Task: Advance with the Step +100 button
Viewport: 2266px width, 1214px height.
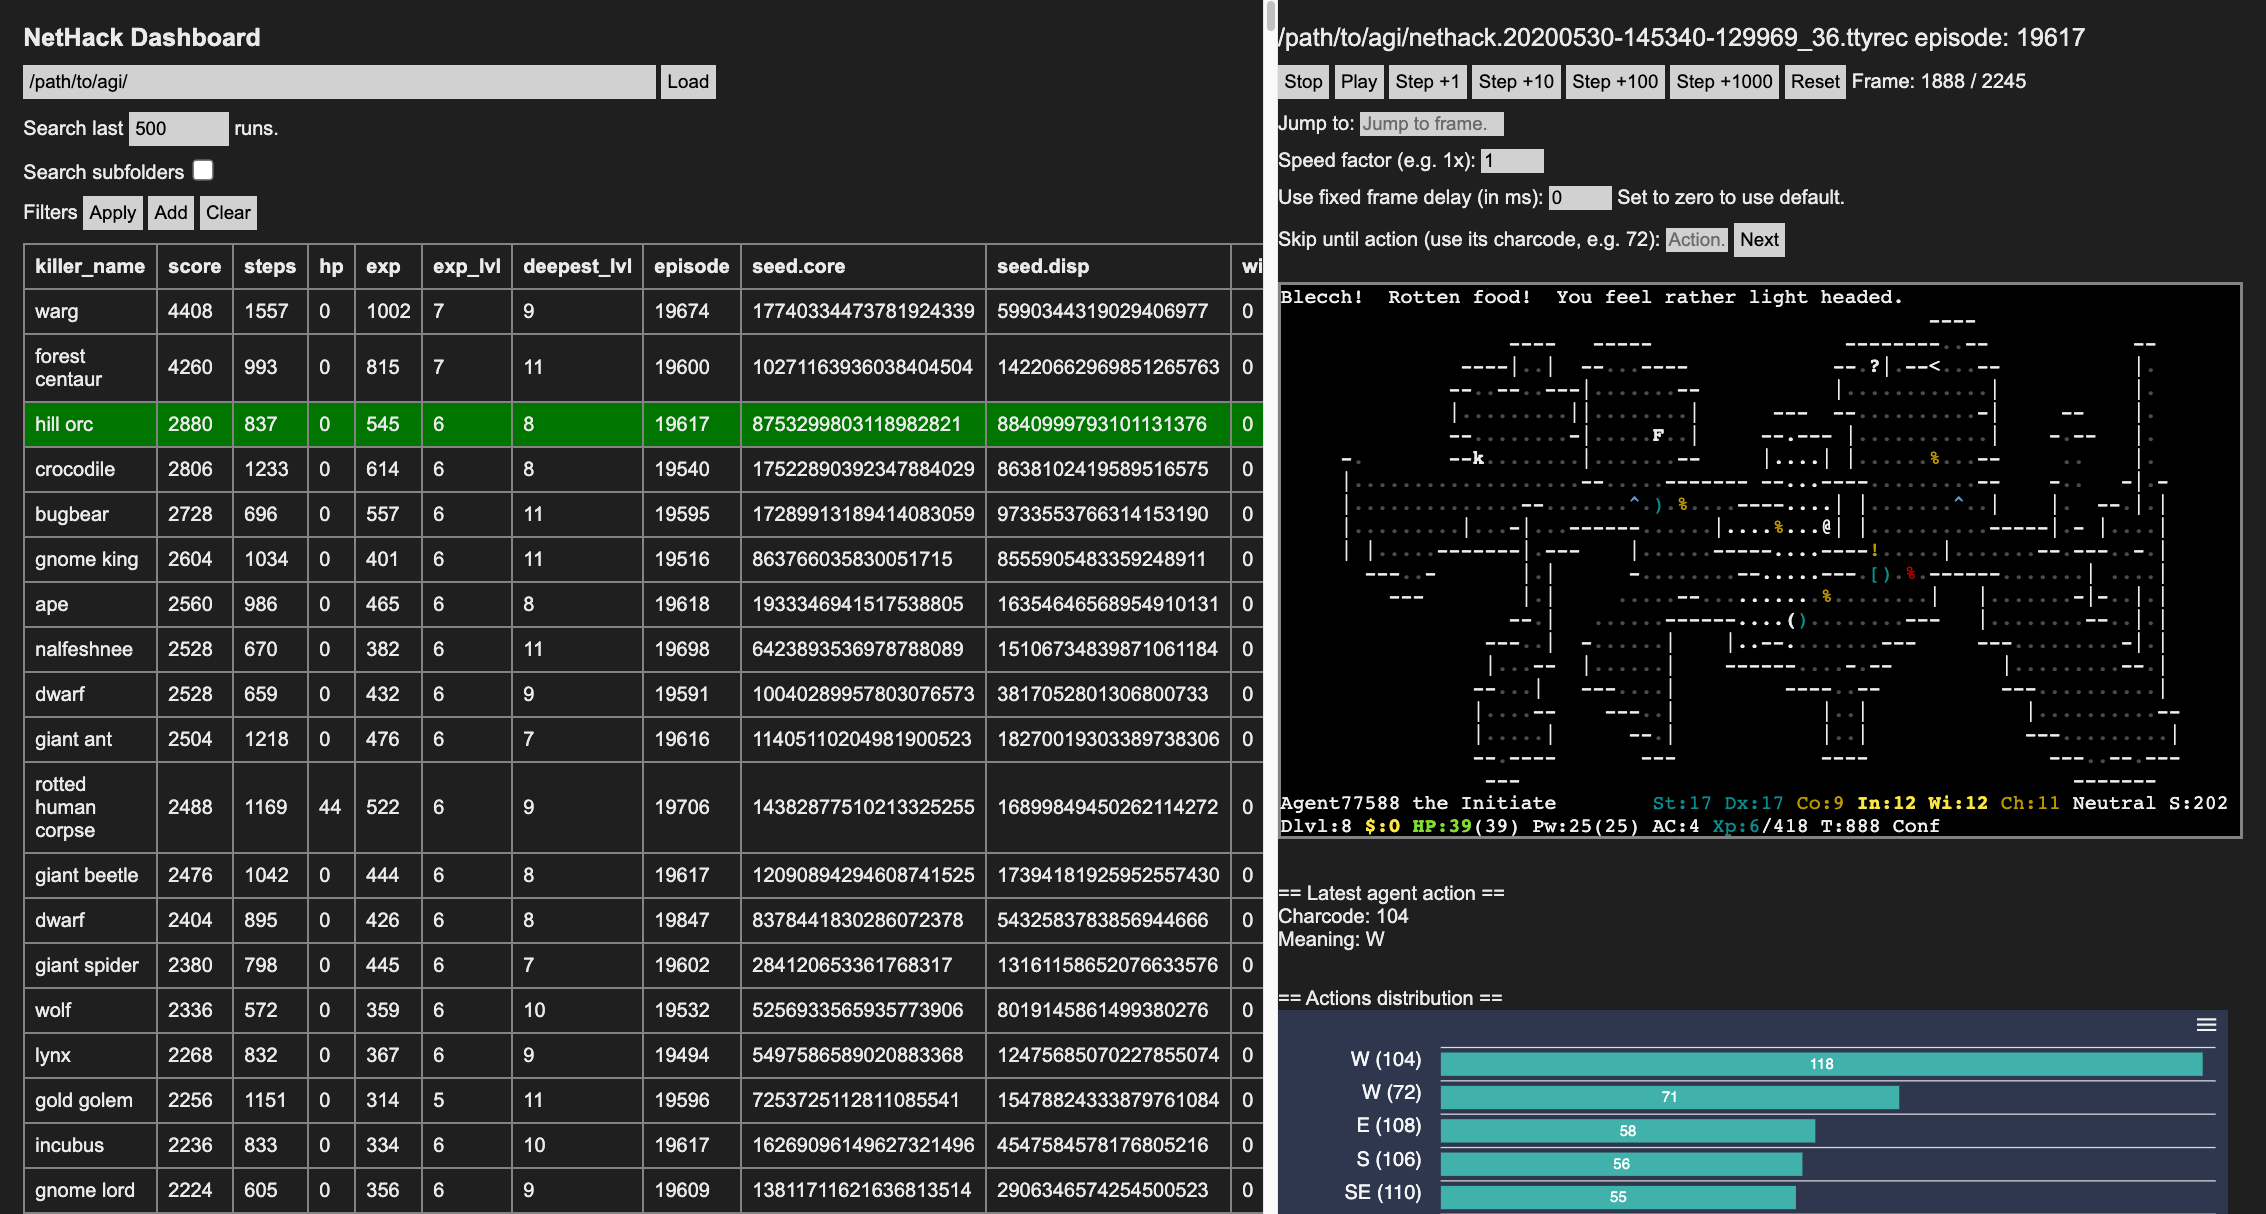Action: click(1614, 82)
